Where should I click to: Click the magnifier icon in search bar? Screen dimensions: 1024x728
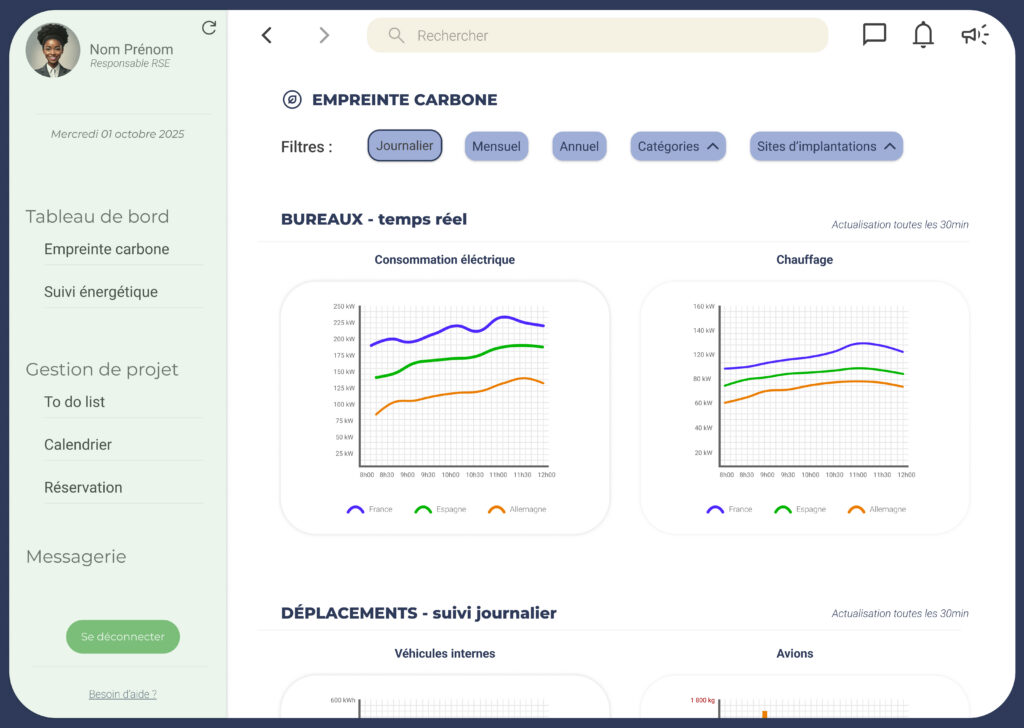(x=396, y=35)
